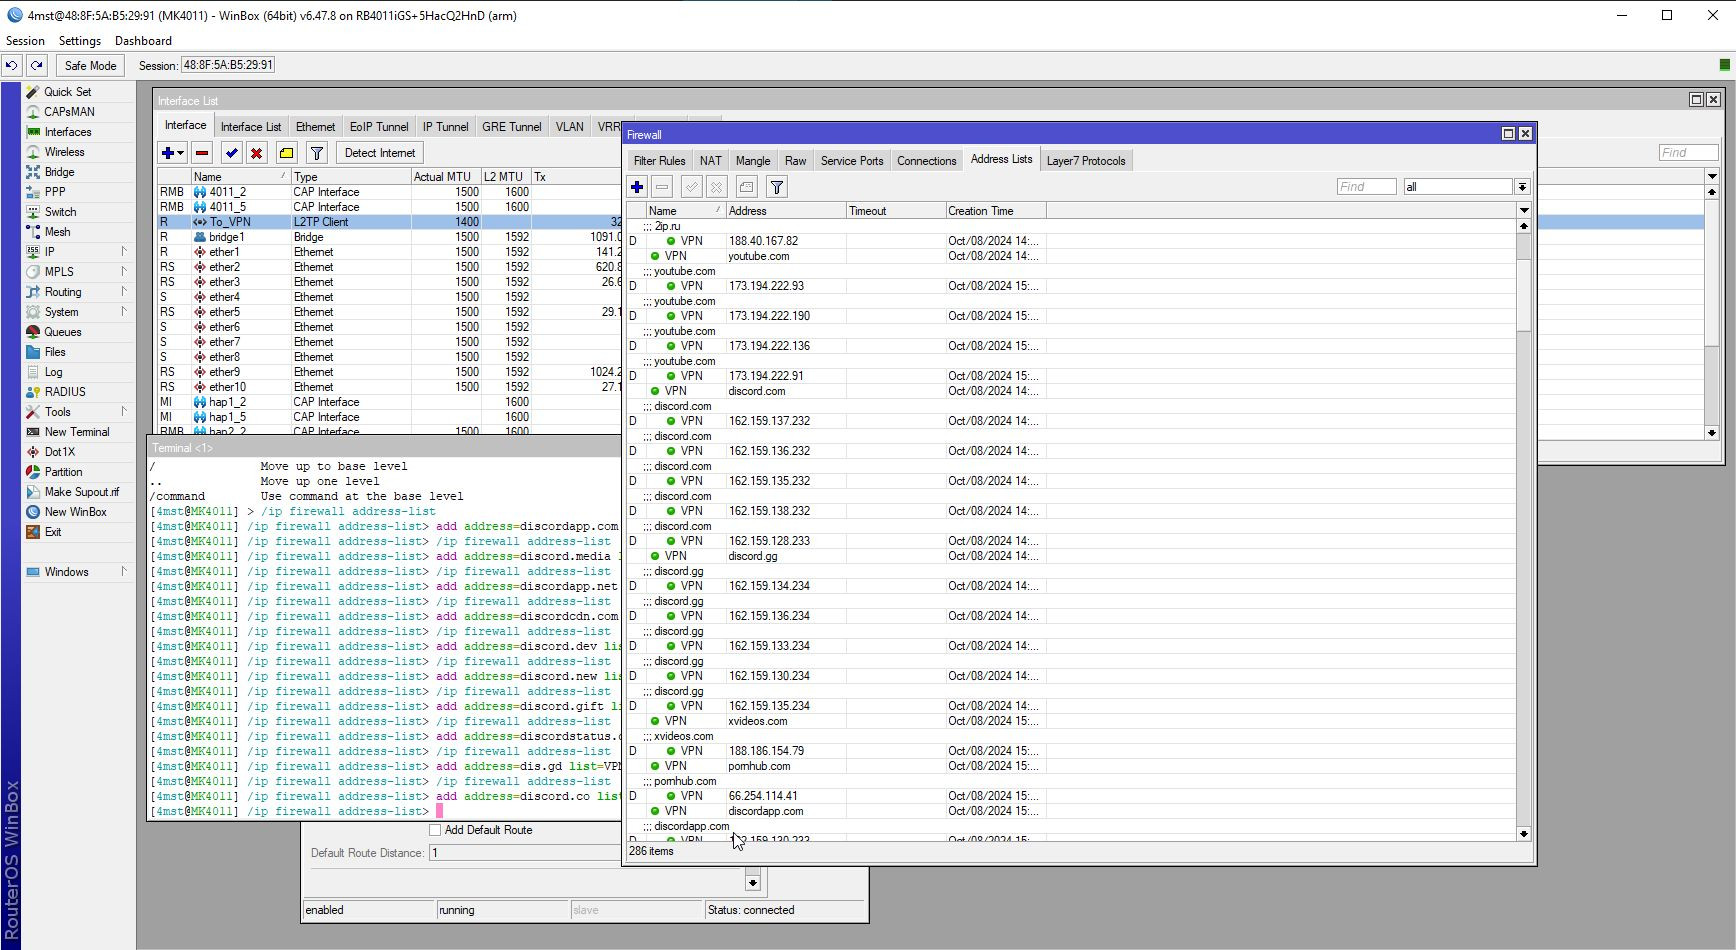This screenshot has height=950, width=1736.
Task: Open Settings menu
Action: pos(80,41)
